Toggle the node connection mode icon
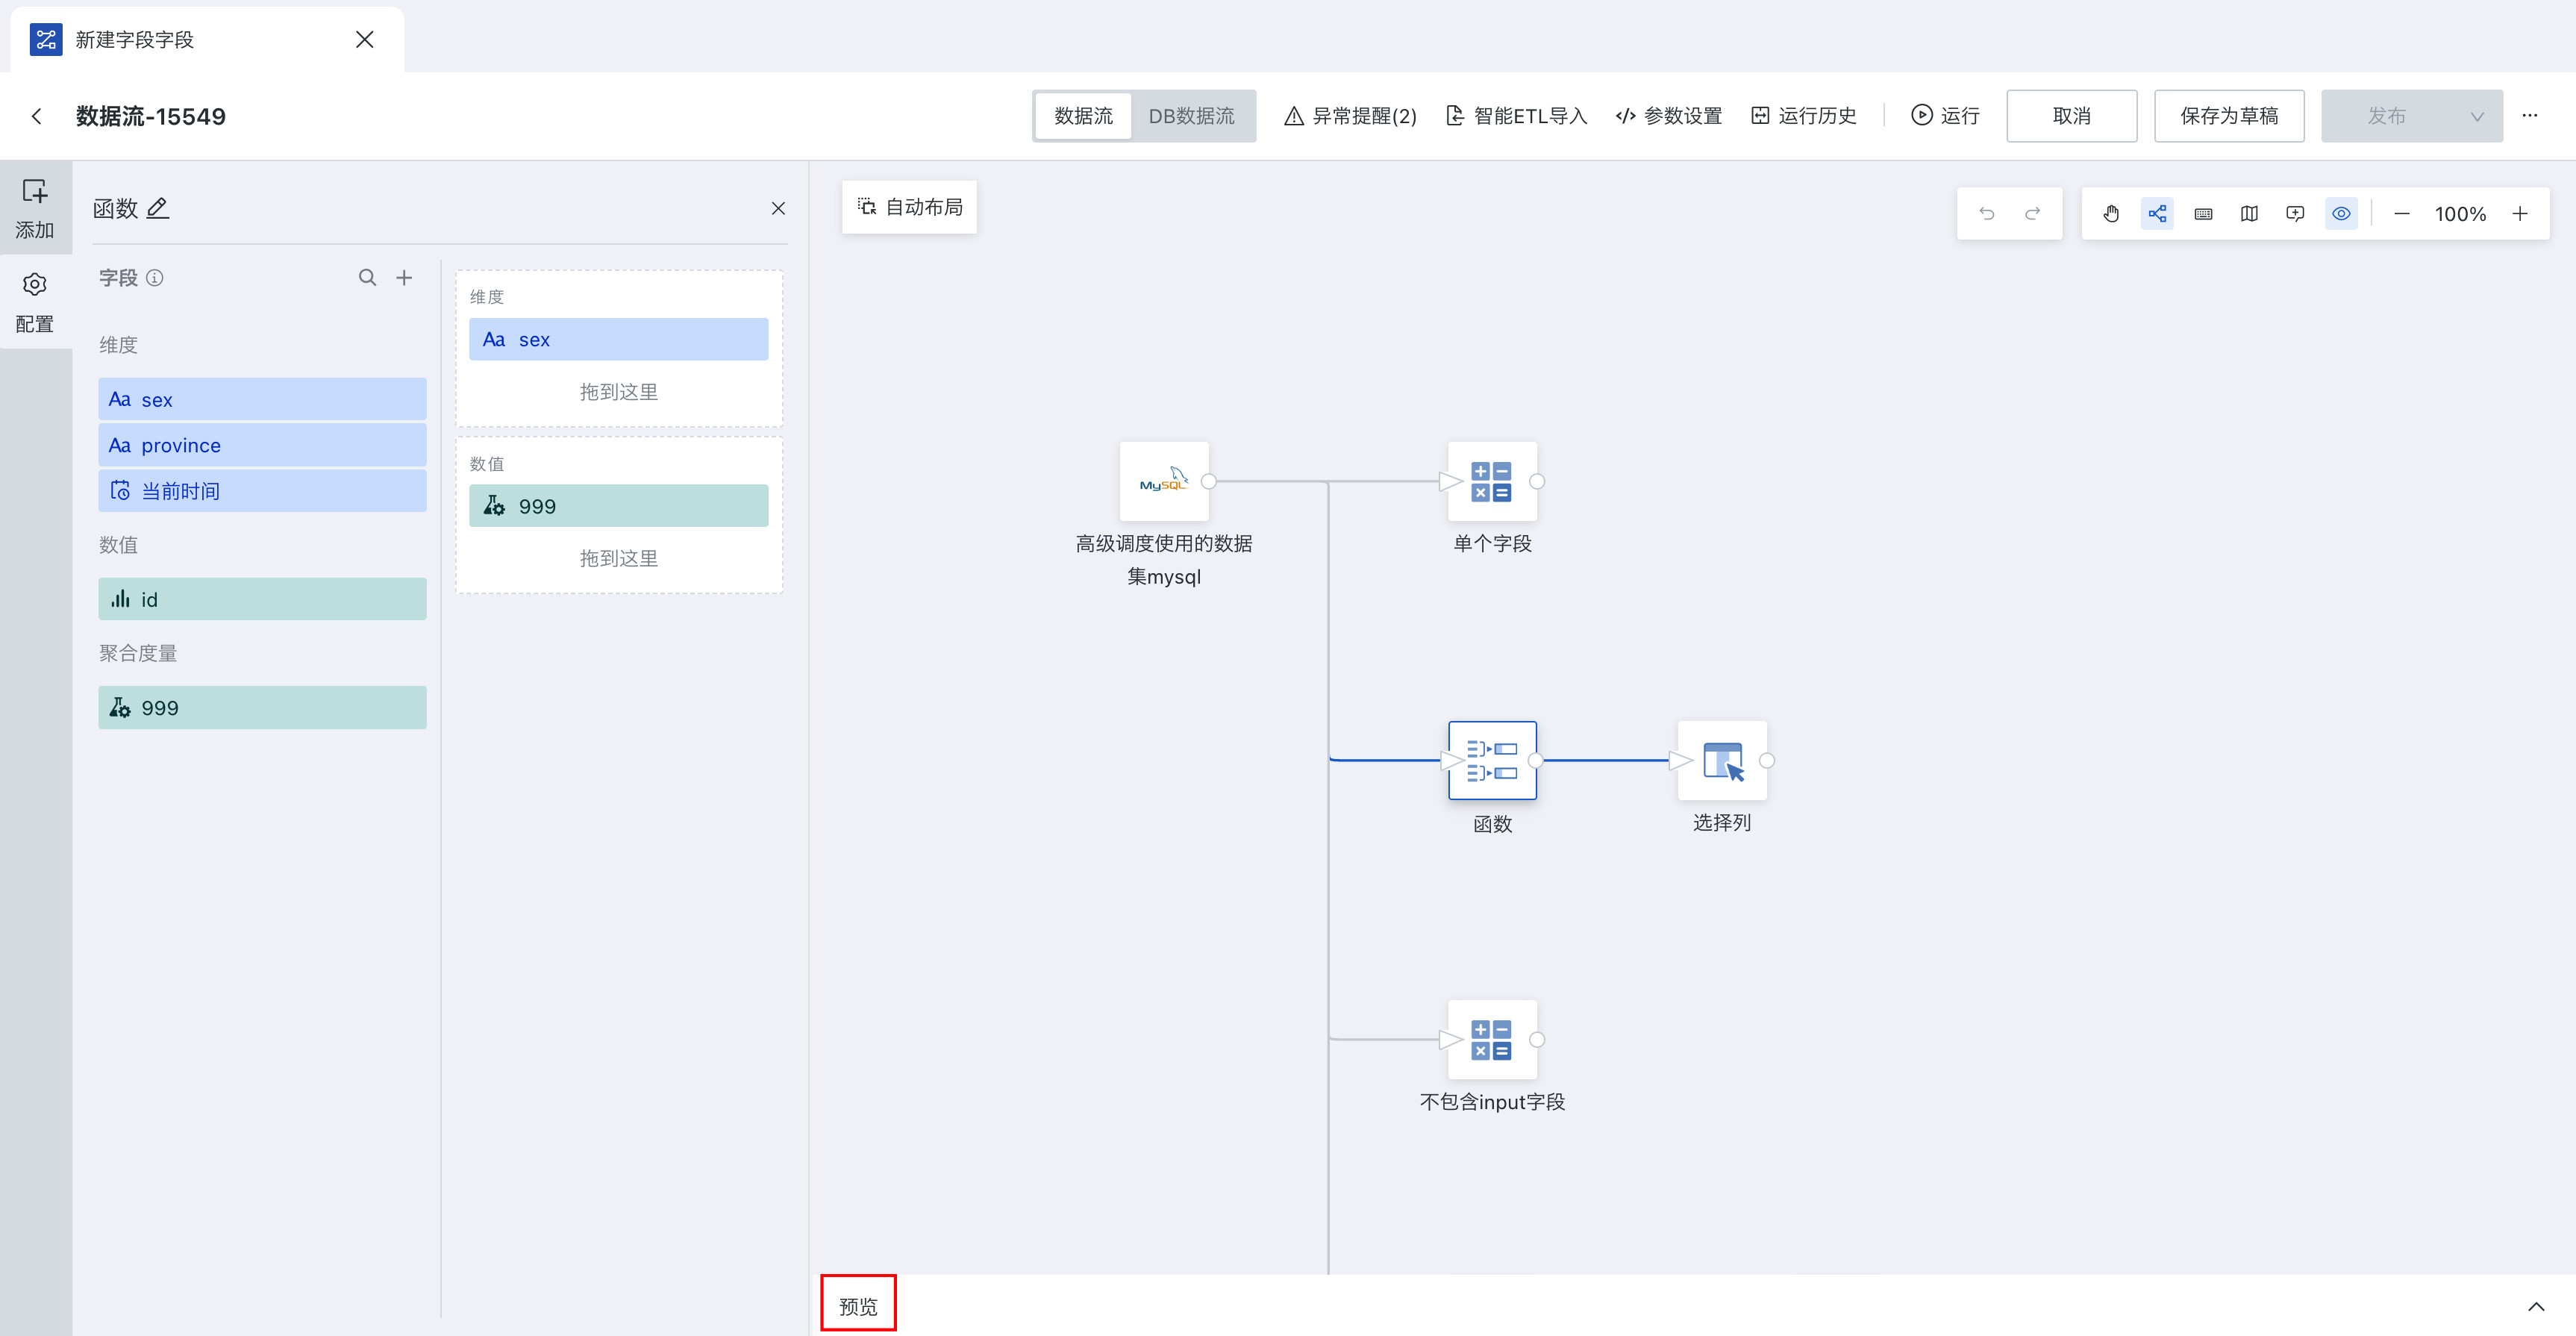This screenshot has height=1336, width=2576. (x=2157, y=213)
